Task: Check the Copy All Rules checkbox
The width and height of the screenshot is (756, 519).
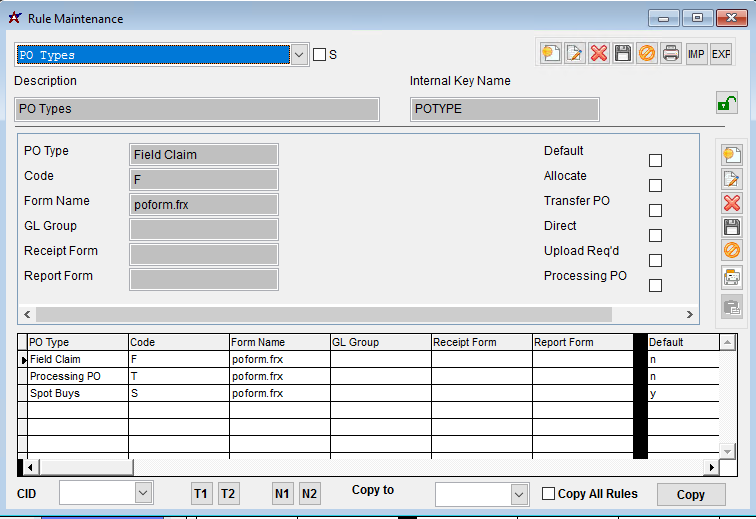Action: point(548,494)
